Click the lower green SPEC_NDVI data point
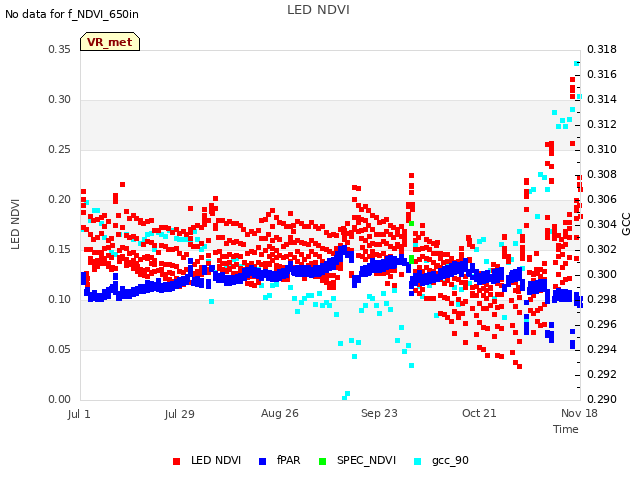 pyautogui.click(x=411, y=259)
